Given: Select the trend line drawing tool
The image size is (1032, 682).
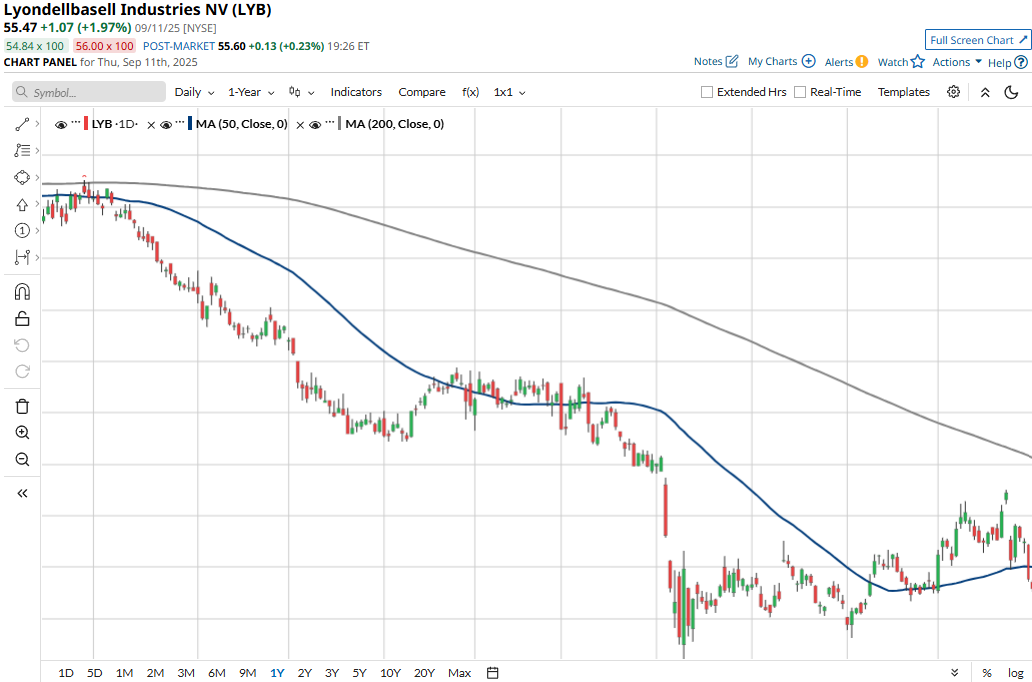Looking at the screenshot, I should 22,124.
